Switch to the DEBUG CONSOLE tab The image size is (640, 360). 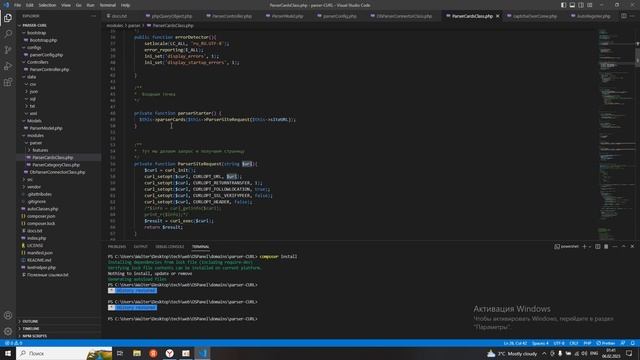click(170, 247)
